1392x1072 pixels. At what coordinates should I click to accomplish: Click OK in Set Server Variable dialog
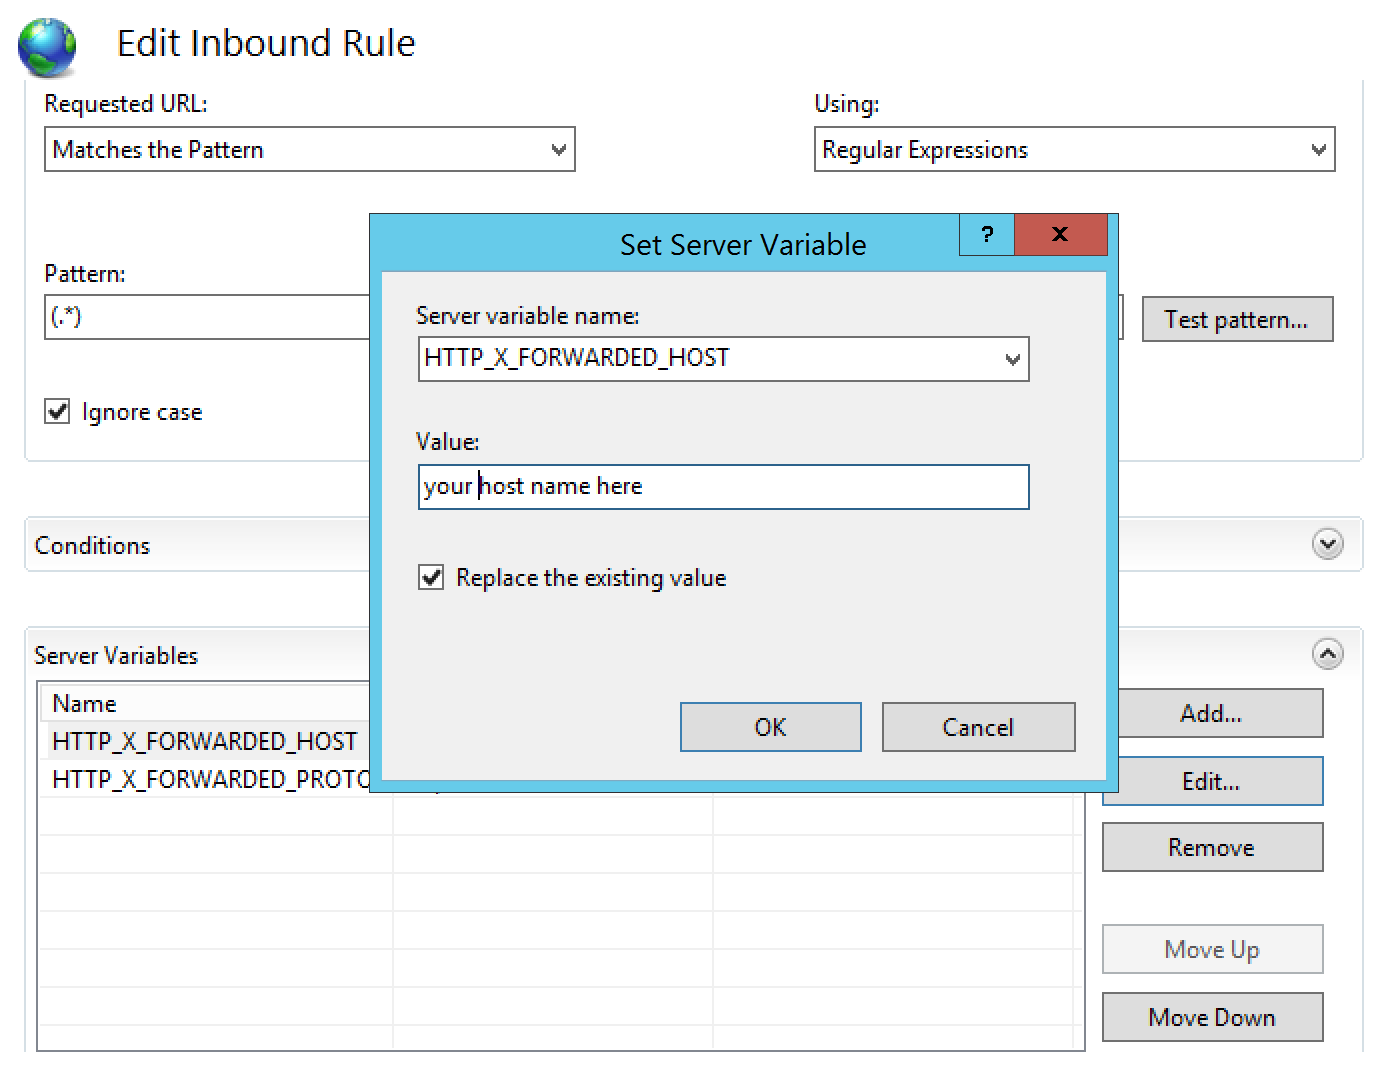(x=770, y=727)
